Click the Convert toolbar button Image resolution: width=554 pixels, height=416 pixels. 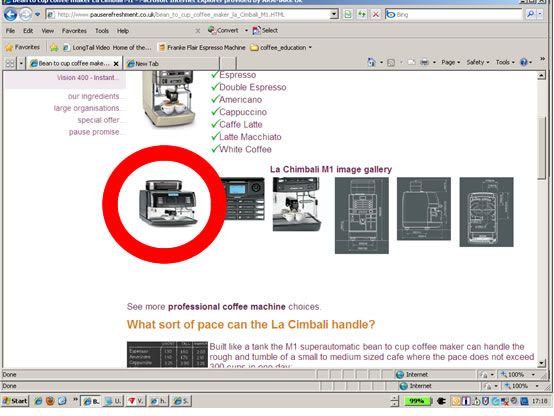pyautogui.click(x=223, y=30)
